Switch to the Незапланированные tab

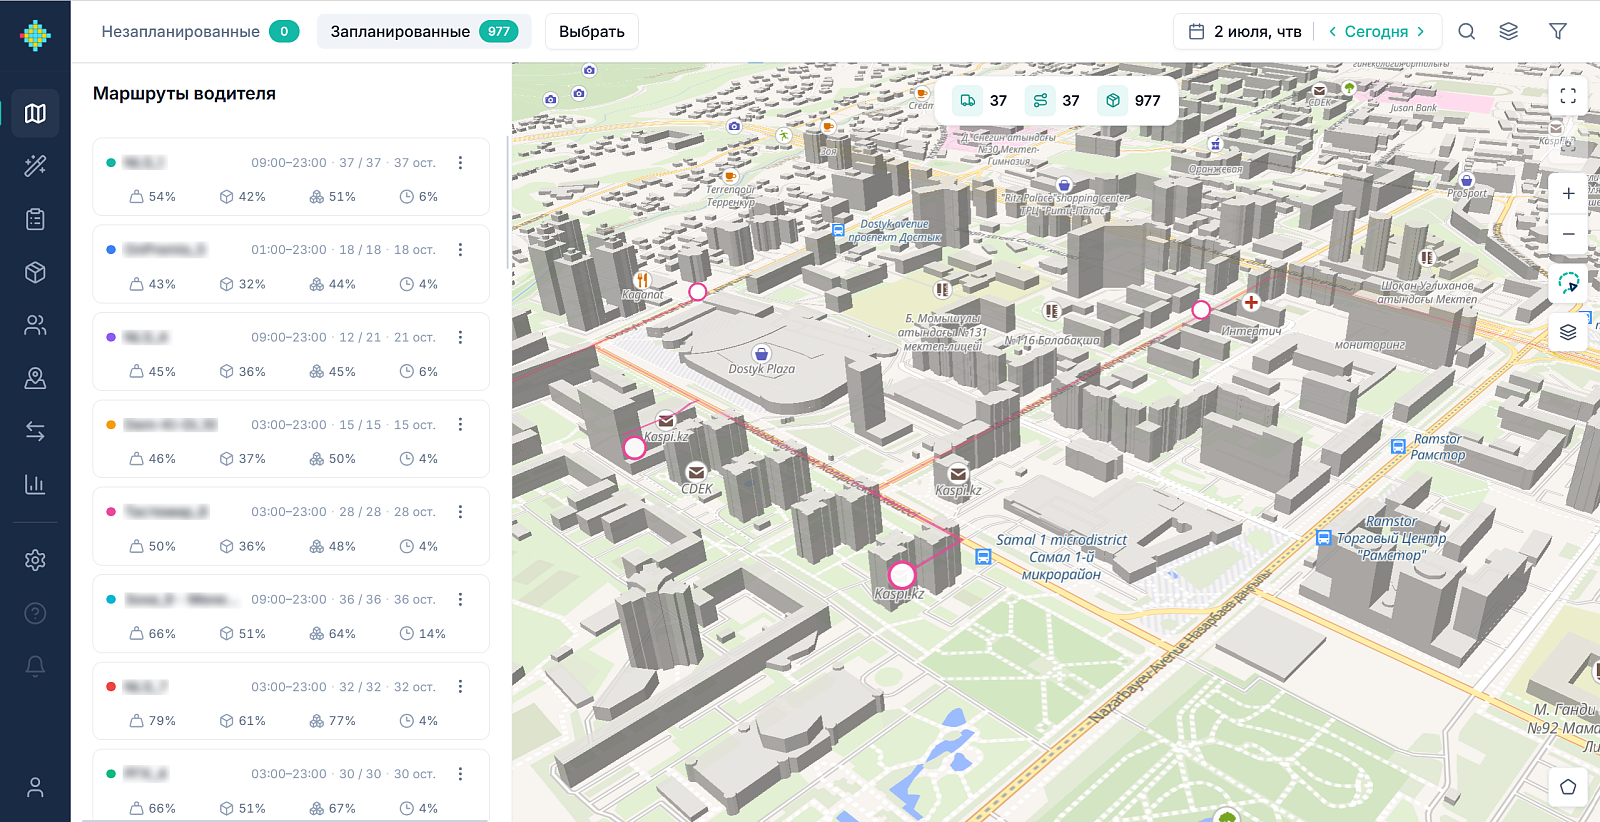[199, 31]
